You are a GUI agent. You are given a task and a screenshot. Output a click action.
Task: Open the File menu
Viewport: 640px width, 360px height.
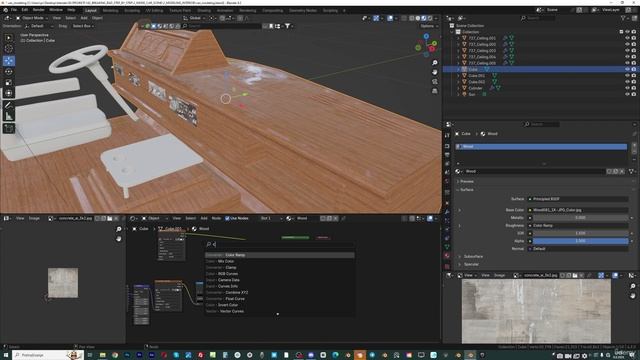pyautogui.click(x=14, y=10)
